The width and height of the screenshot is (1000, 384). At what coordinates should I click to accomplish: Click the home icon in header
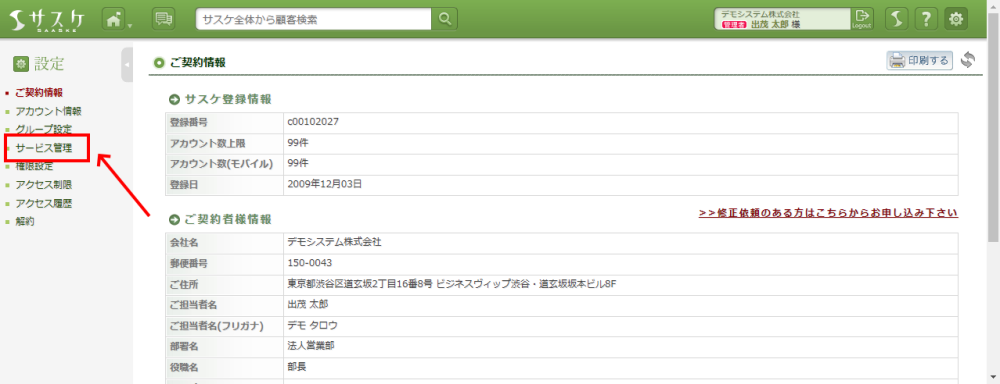tap(113, 19)
